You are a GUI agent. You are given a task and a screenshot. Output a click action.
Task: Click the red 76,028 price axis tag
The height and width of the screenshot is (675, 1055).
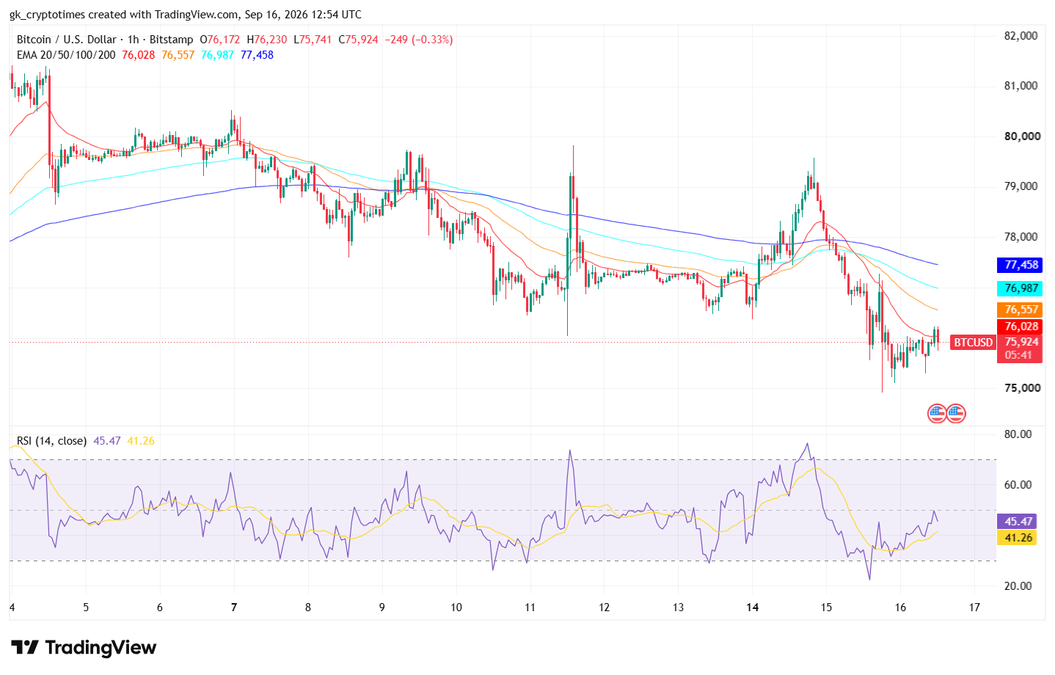(1019, 326)
